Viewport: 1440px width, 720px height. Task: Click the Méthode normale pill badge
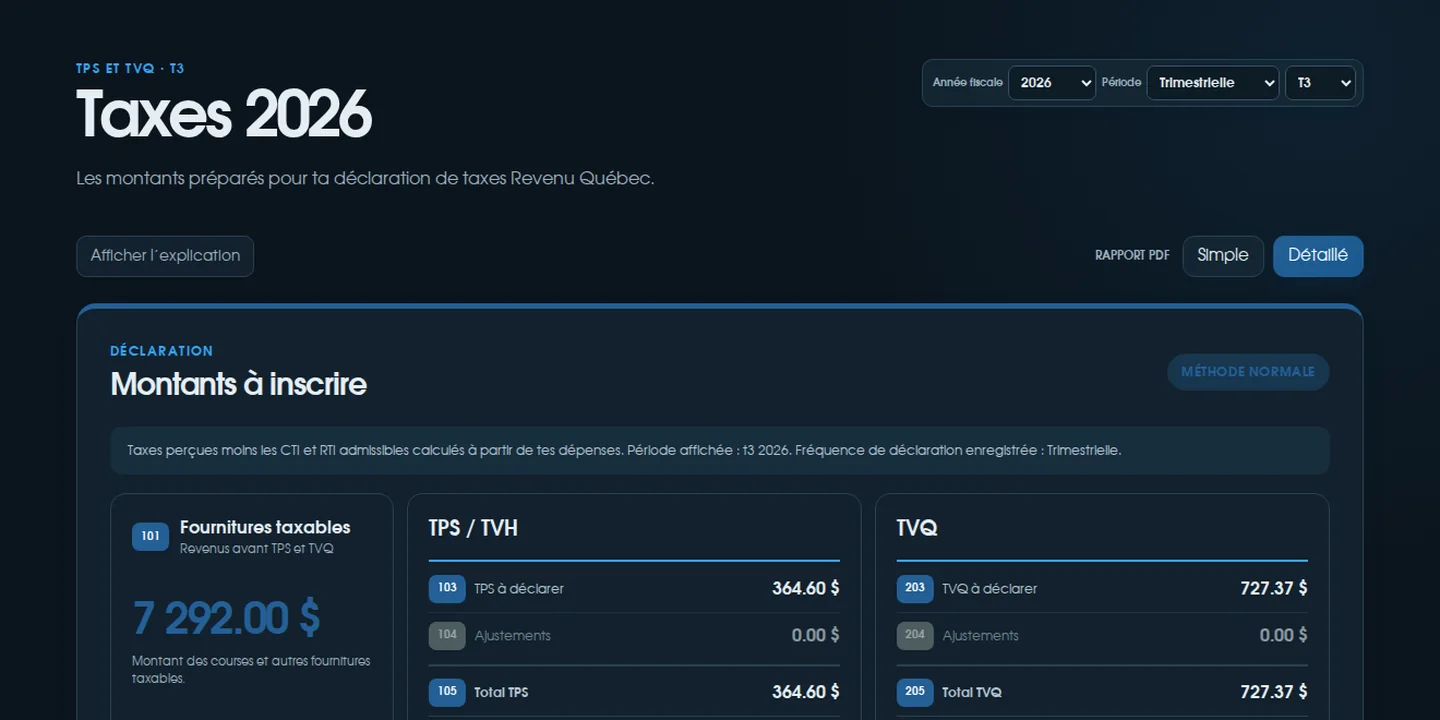tap(1248, 372)
